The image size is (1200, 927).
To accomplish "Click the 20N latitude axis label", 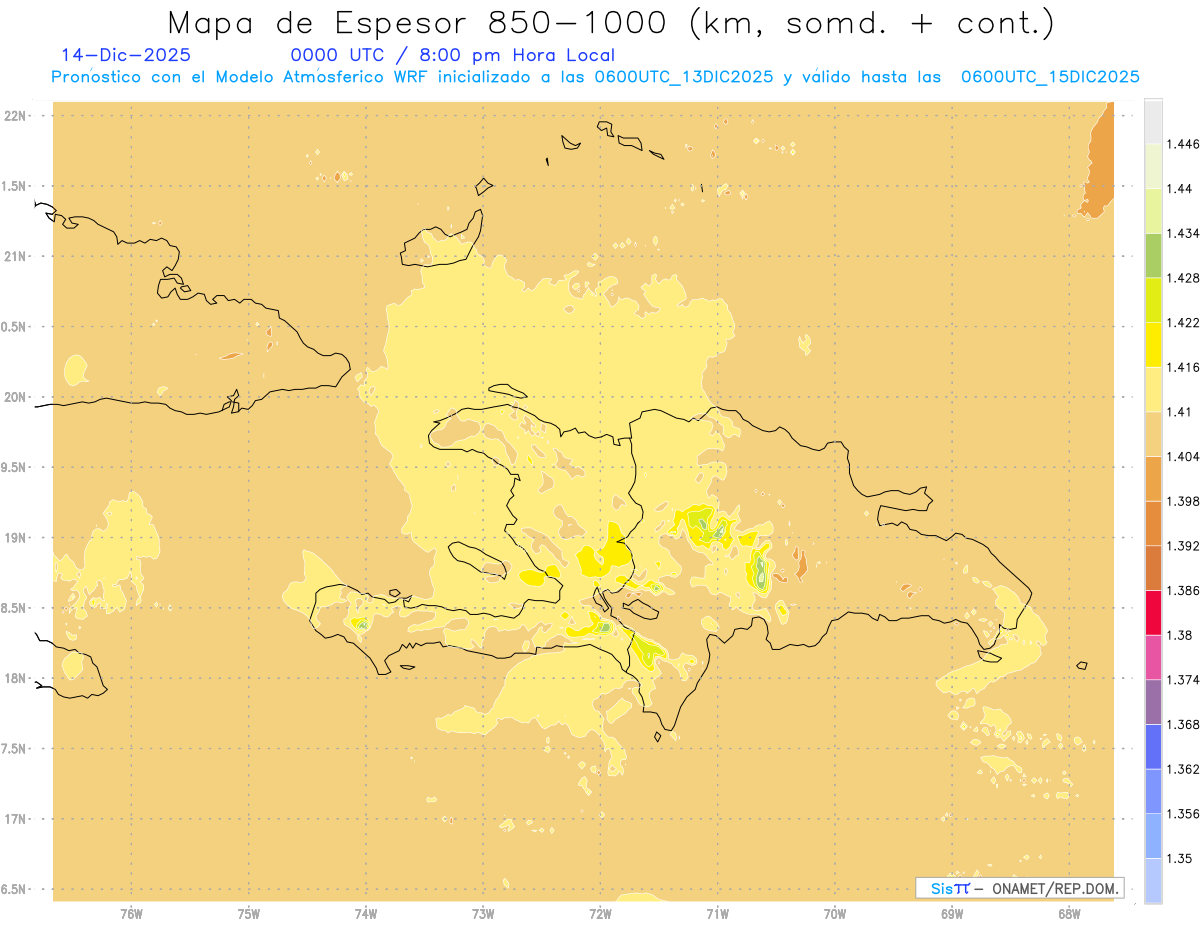I will pyautogui.click(x=15, y=397).
